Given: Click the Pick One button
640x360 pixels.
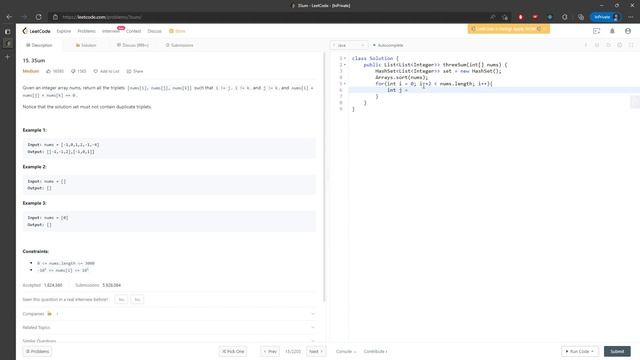Looking at the screenshot, I should [x=233, y=351].
